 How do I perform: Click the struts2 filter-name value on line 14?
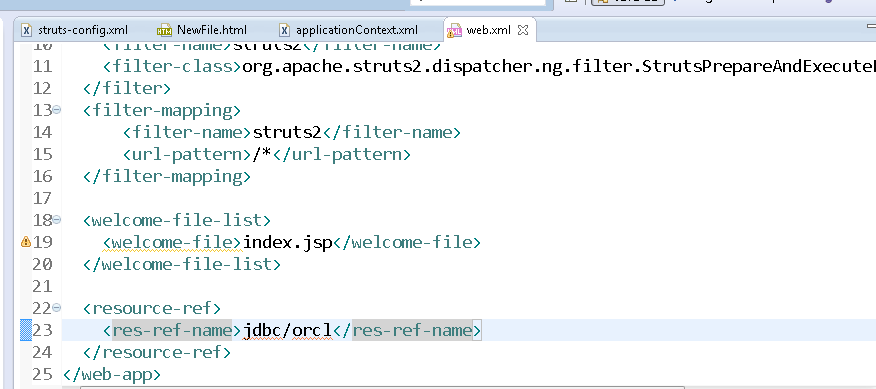click(288, 132)
